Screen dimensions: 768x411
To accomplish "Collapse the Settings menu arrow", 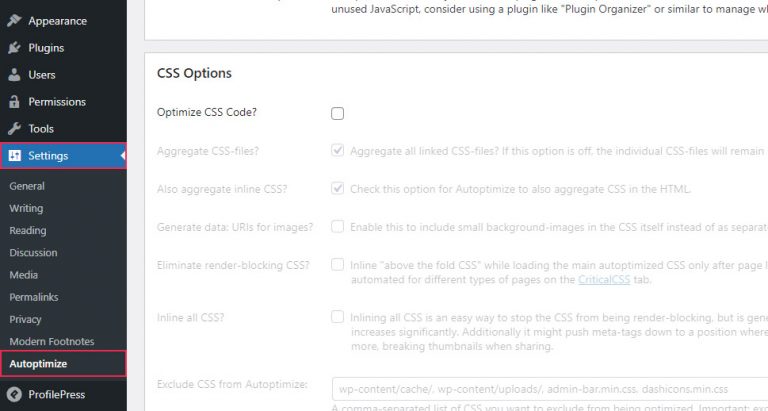I will [x=123, y=156].
